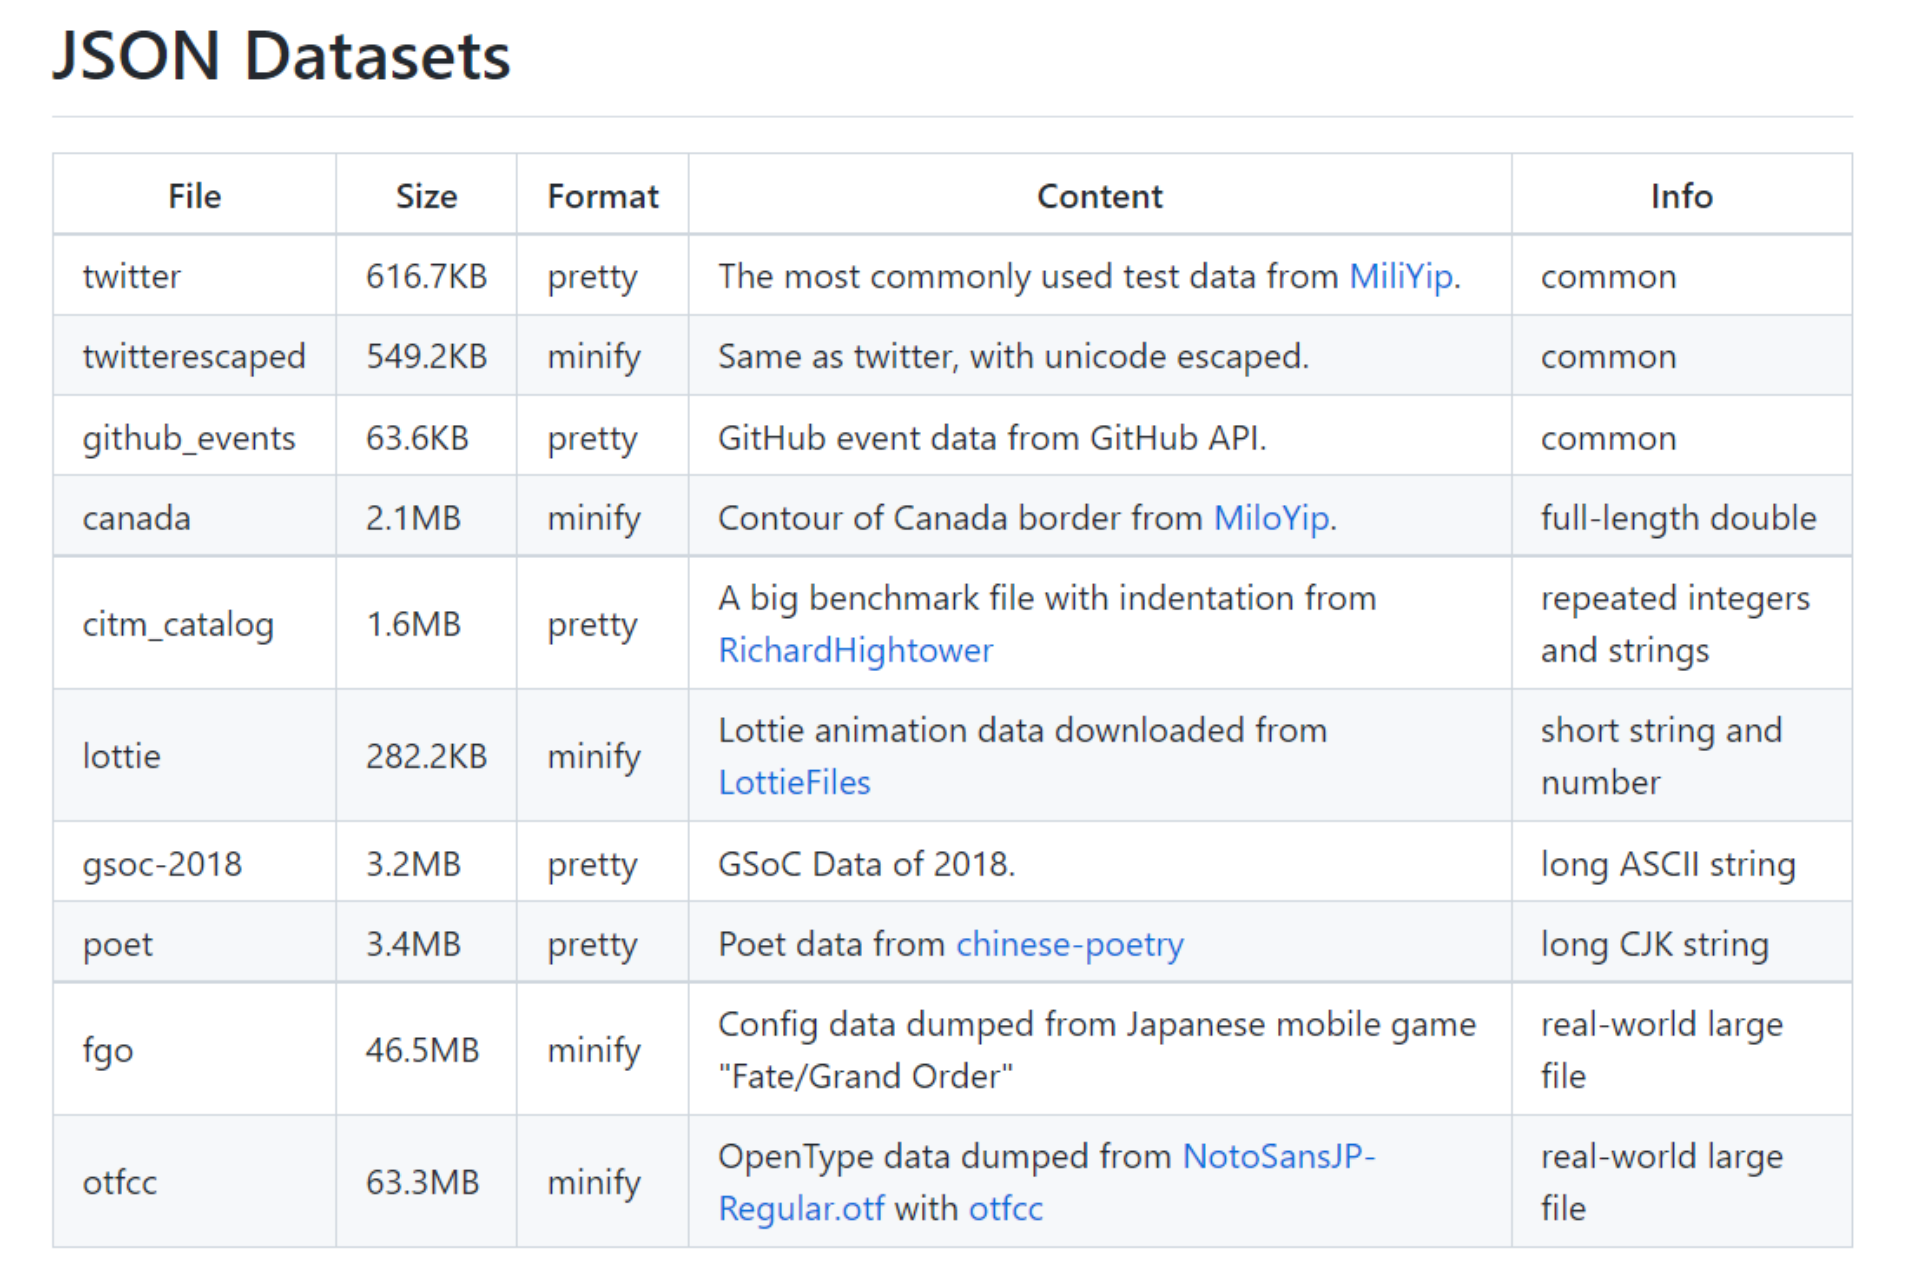Click the Size column header
Screen dimensions: 1925x1281
point(426,196)
